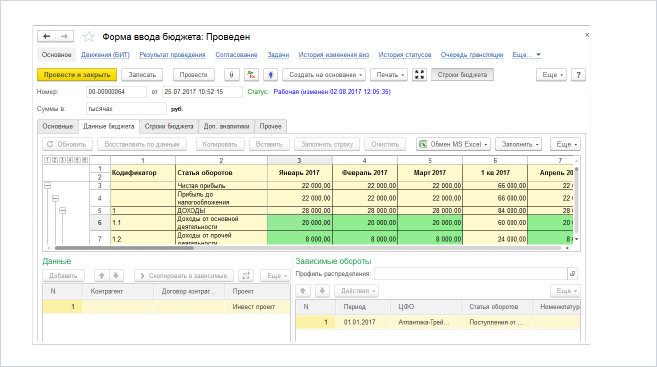Collapse the group at row 5 ДОХОДЫ
Viewport: 657px width, 367px height.
tap(62, 210)
